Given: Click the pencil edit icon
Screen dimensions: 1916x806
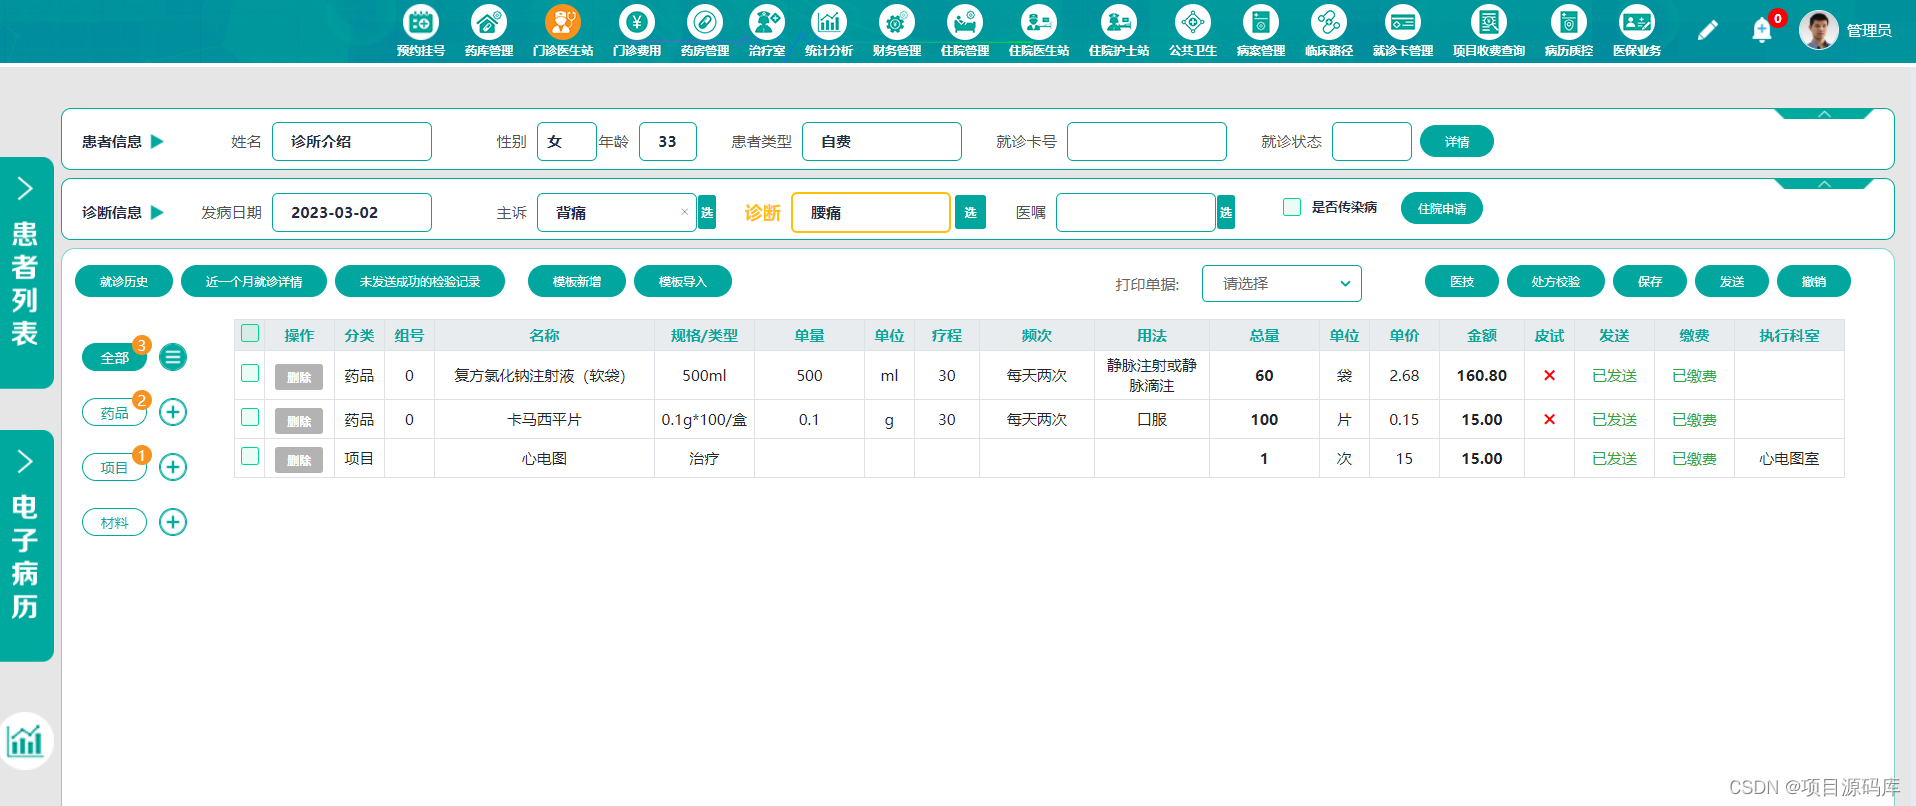Looking at the screenshot, I should click(1708, 31).
